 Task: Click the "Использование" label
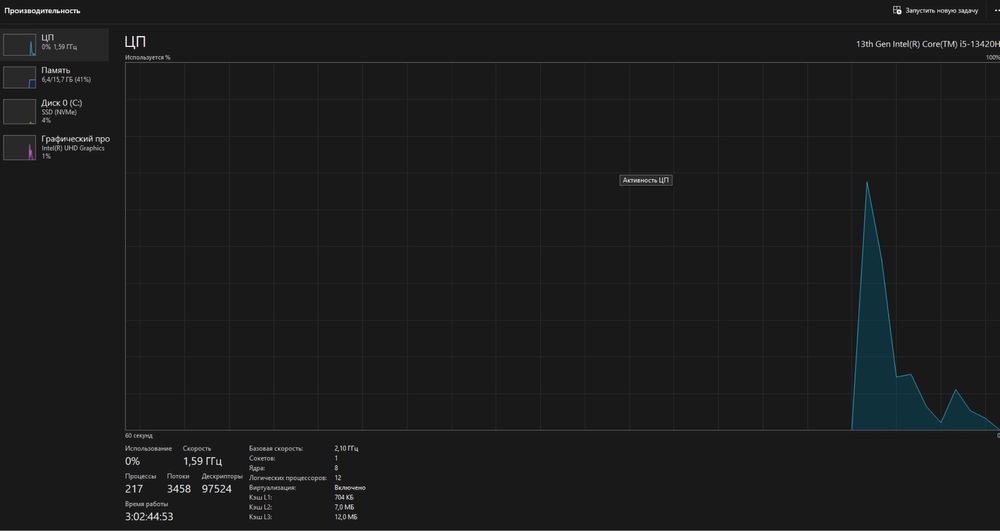pyautogui.click(x=149, y=449)
